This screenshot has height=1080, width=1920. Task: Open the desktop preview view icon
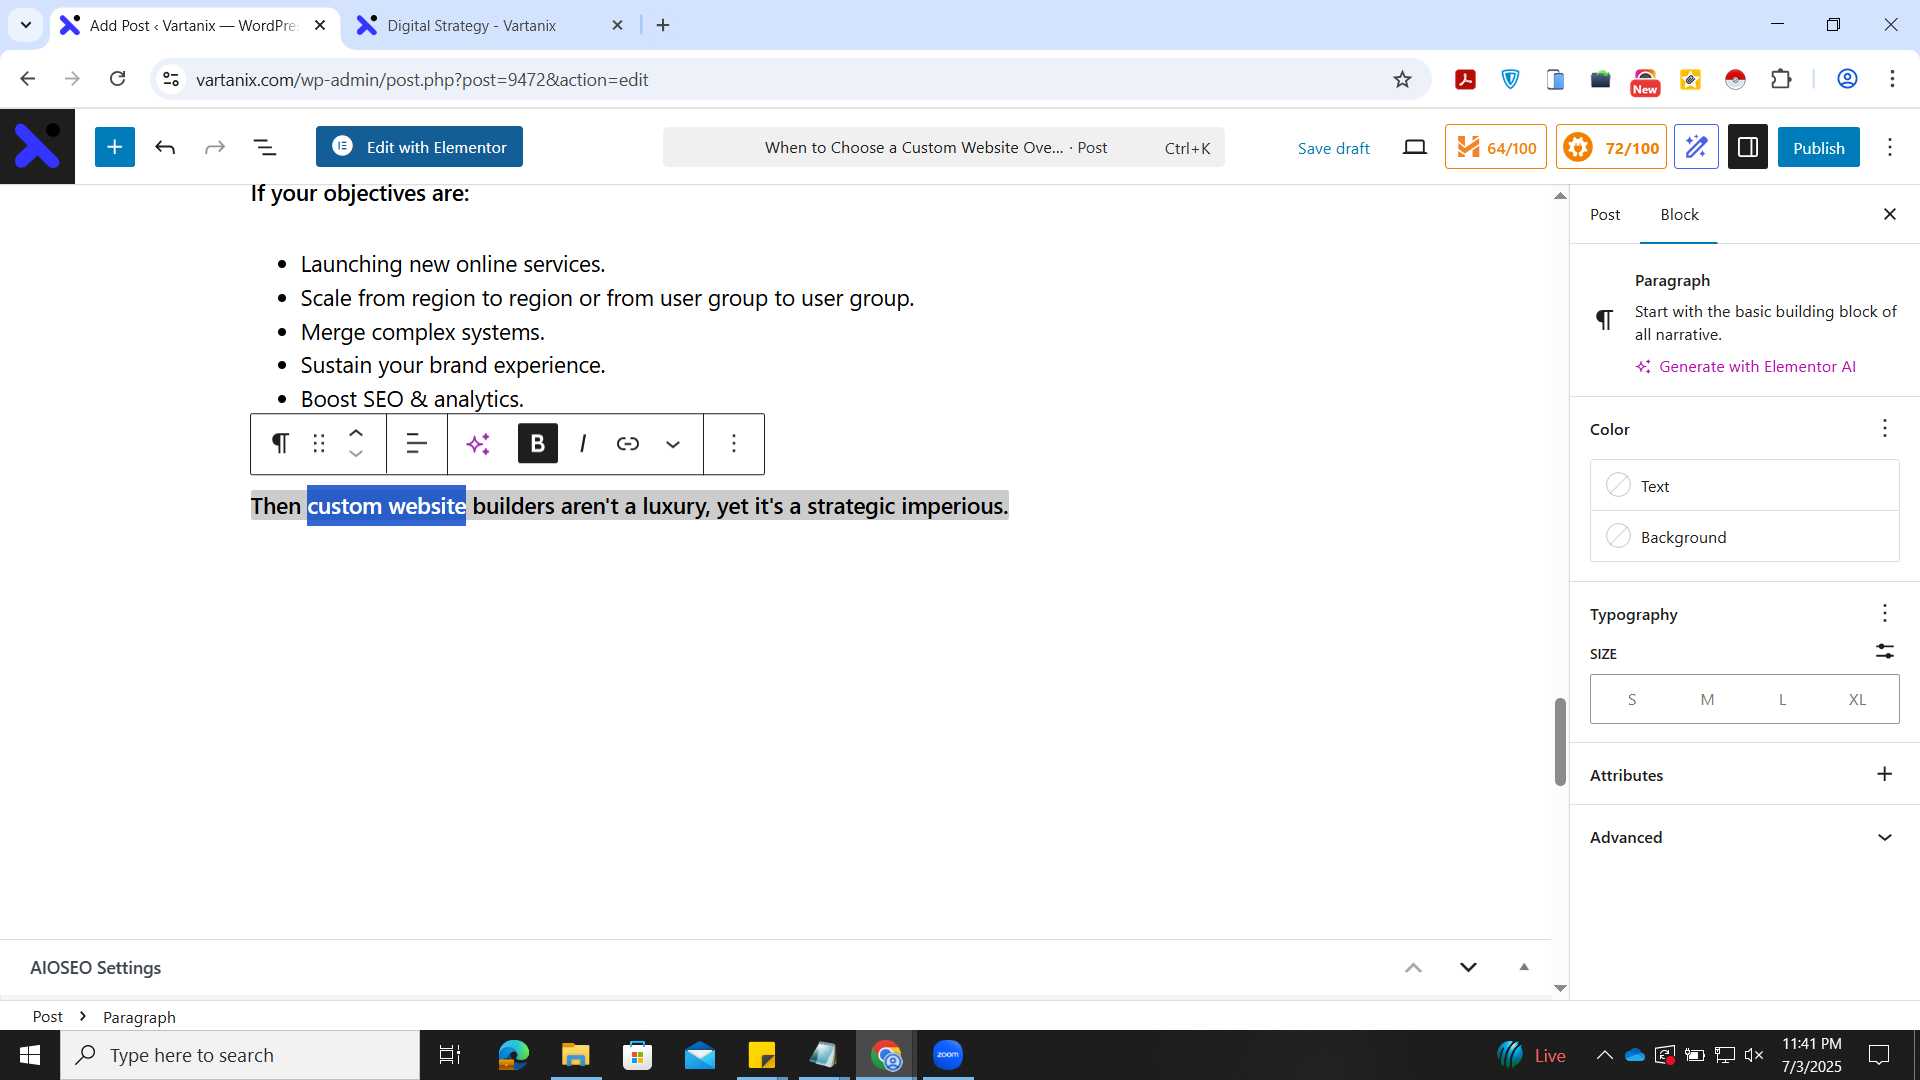(x=1414, y=148)
